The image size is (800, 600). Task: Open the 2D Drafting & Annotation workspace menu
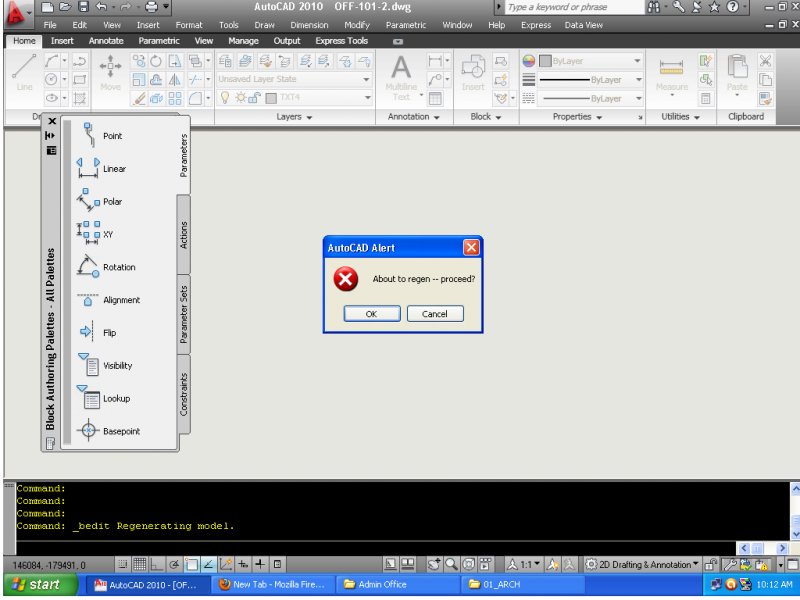tap(642, 564)
